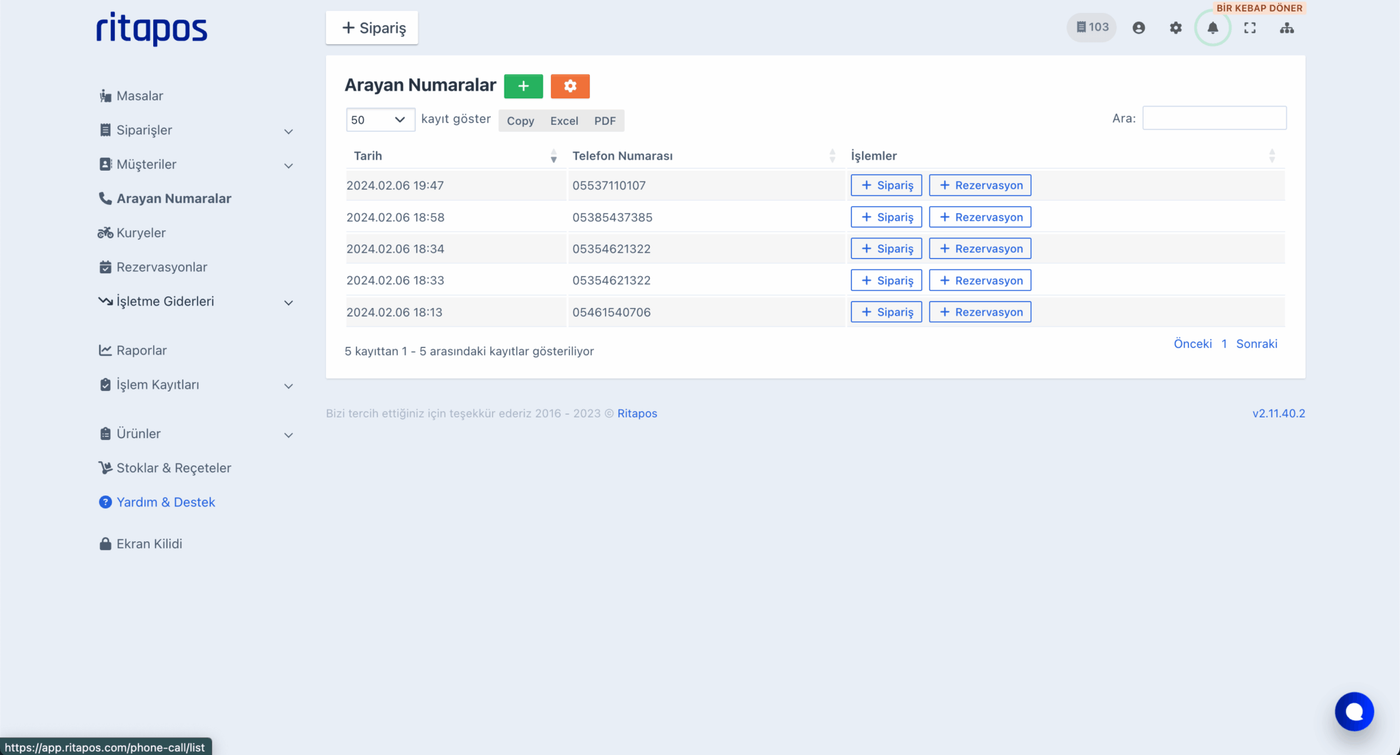Add Rezervasyon for 05385437385

tap(980, 217)
